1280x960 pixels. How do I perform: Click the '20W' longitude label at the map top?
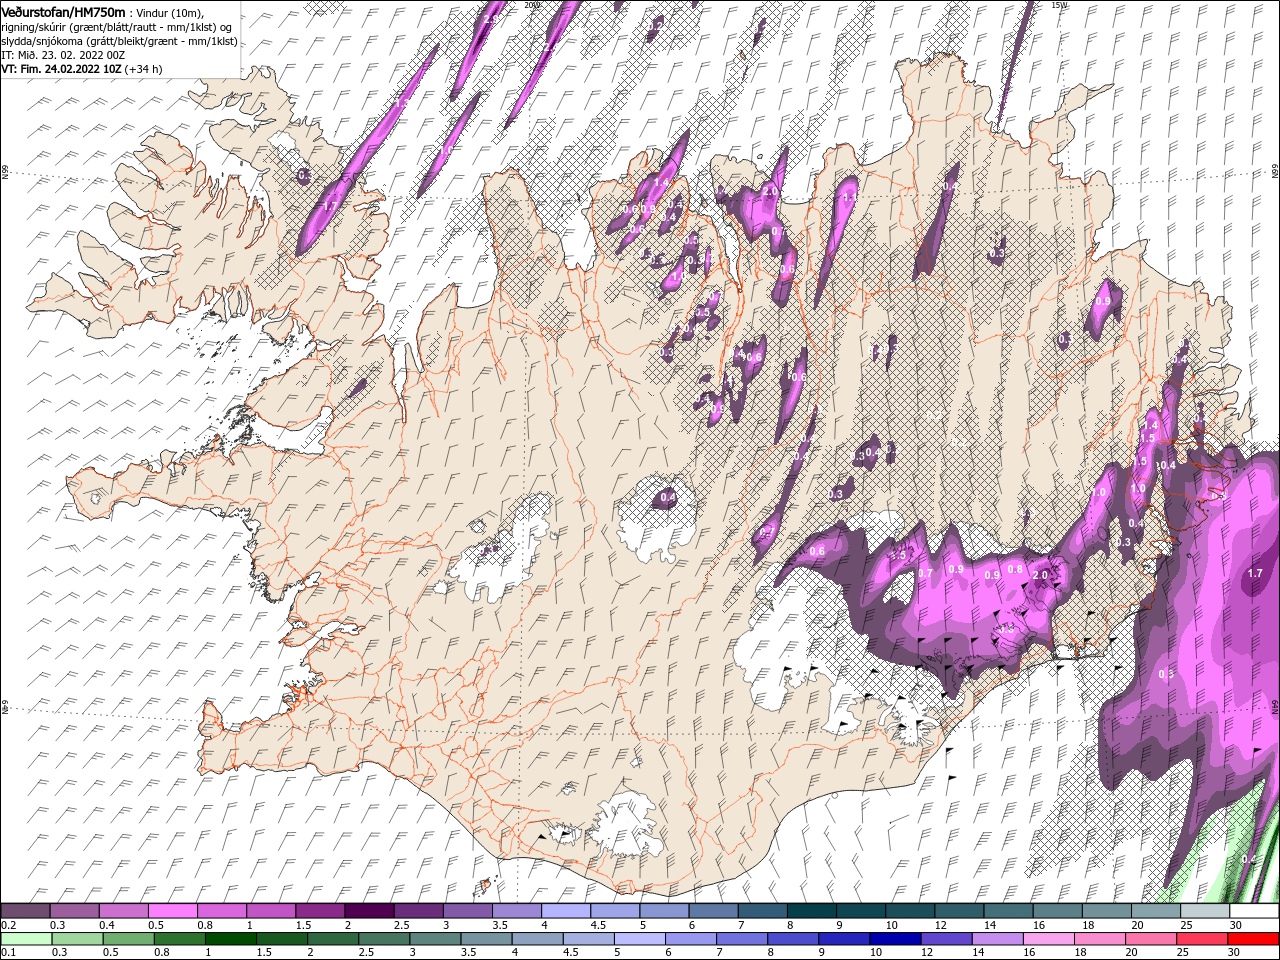click(x=531, y=4)
